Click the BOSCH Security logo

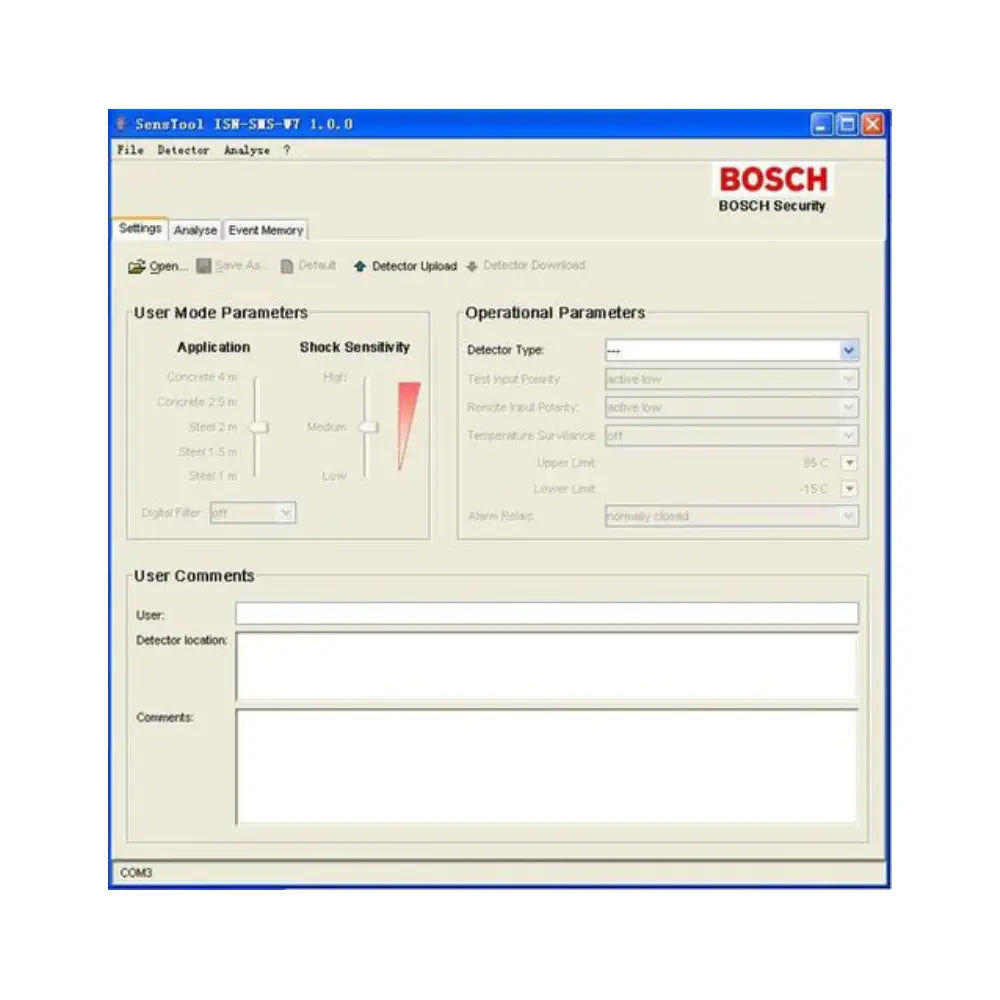coord(772,188)
